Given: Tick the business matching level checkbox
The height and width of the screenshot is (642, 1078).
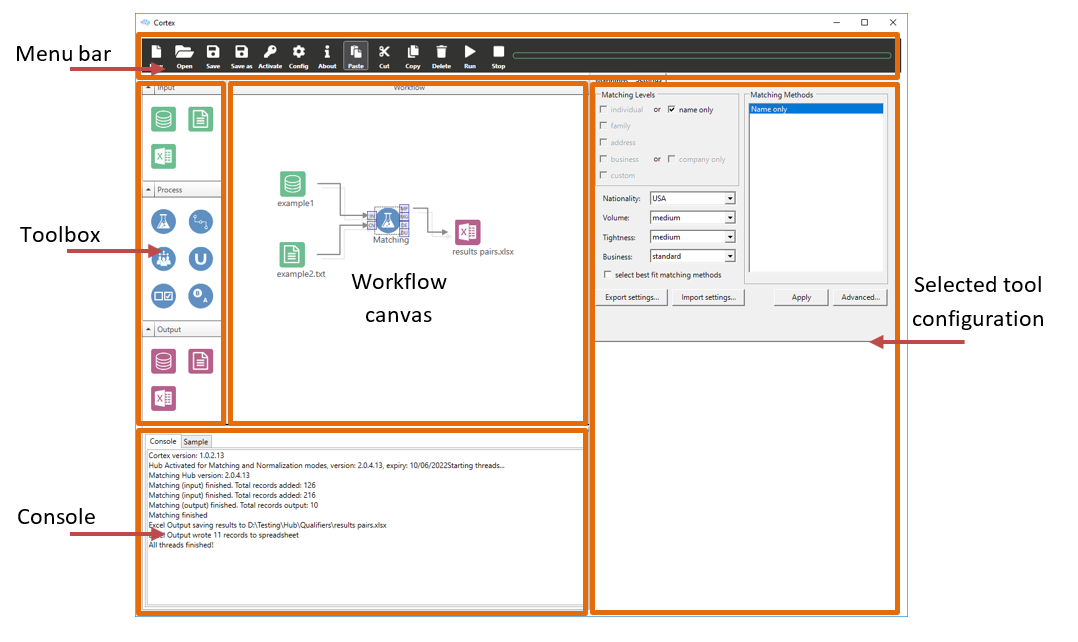Looking at the screenshot, I should pyautogui.click(x=604, y=159).
